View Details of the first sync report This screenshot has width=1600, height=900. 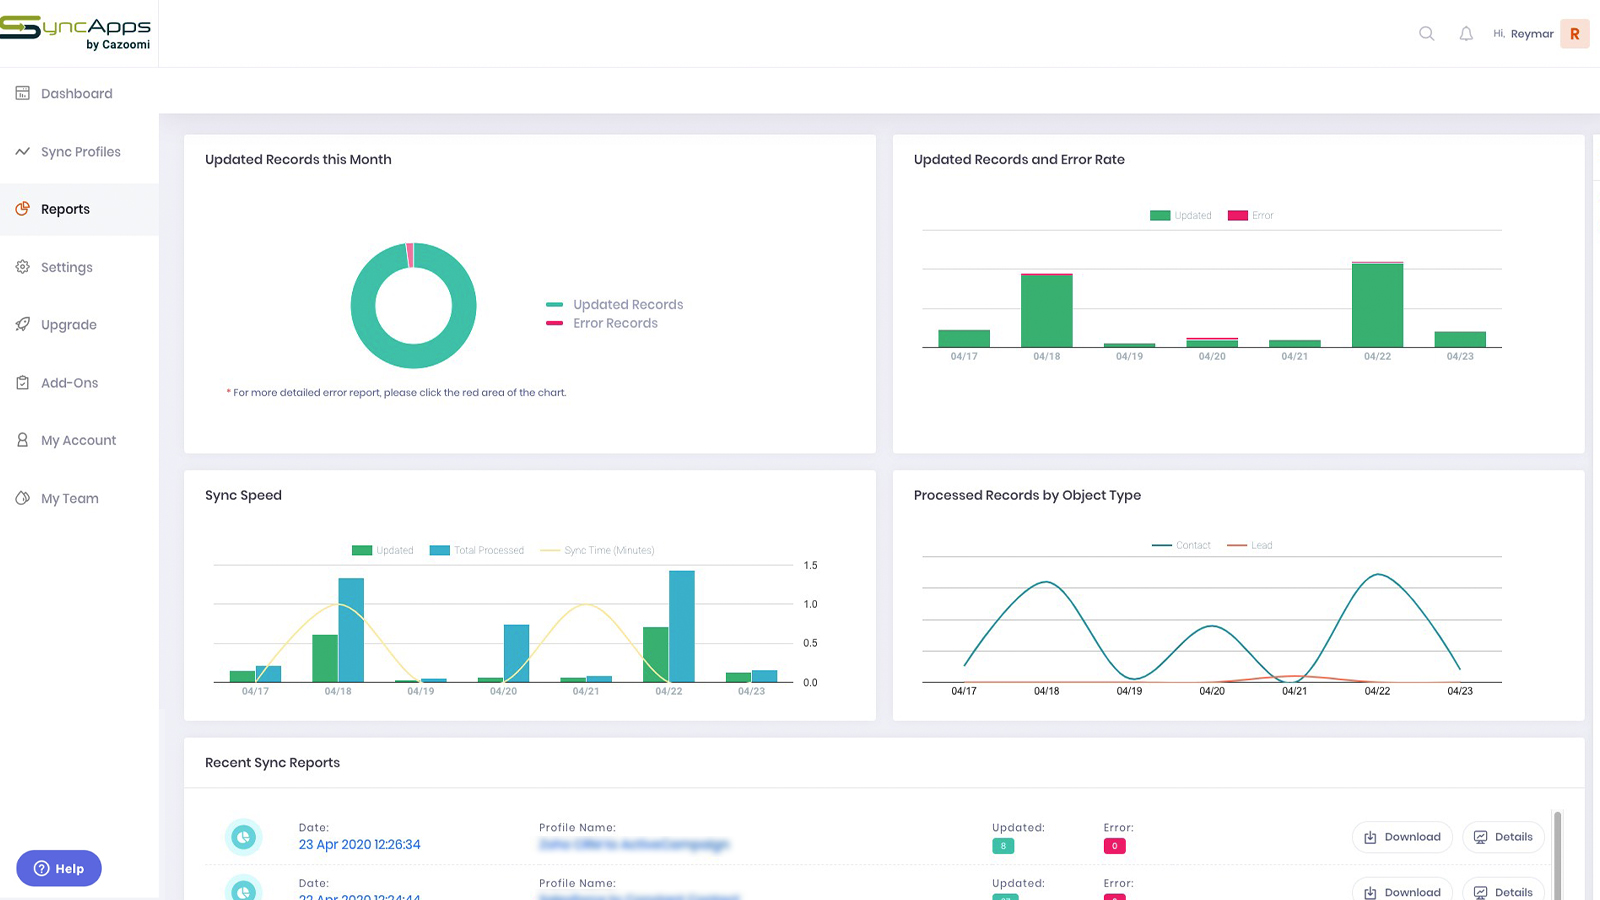pos(1503,837)
